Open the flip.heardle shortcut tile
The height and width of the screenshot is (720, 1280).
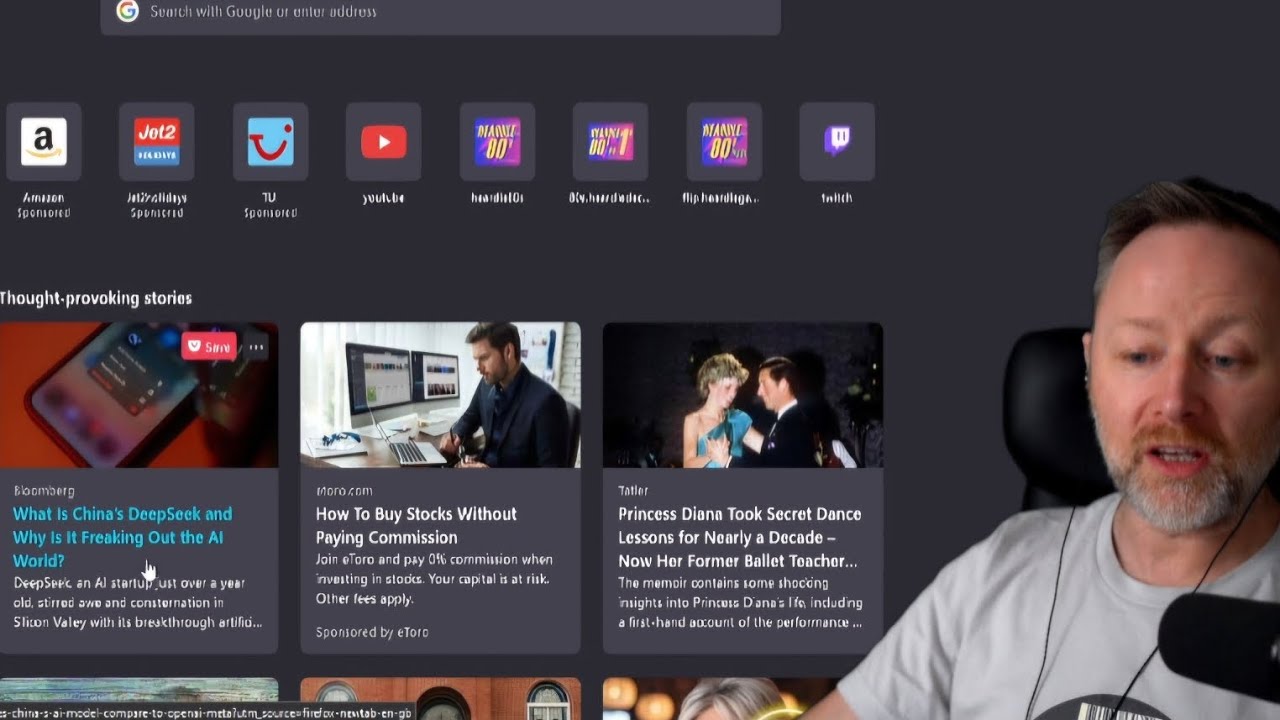[724, 142]
